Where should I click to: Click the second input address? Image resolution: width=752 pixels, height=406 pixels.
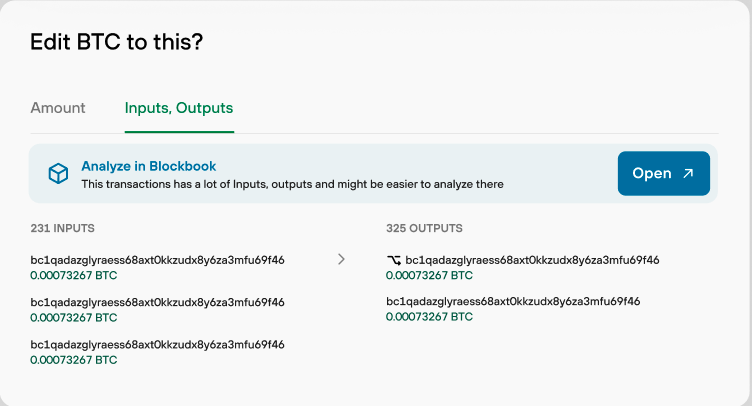[157, 302]
